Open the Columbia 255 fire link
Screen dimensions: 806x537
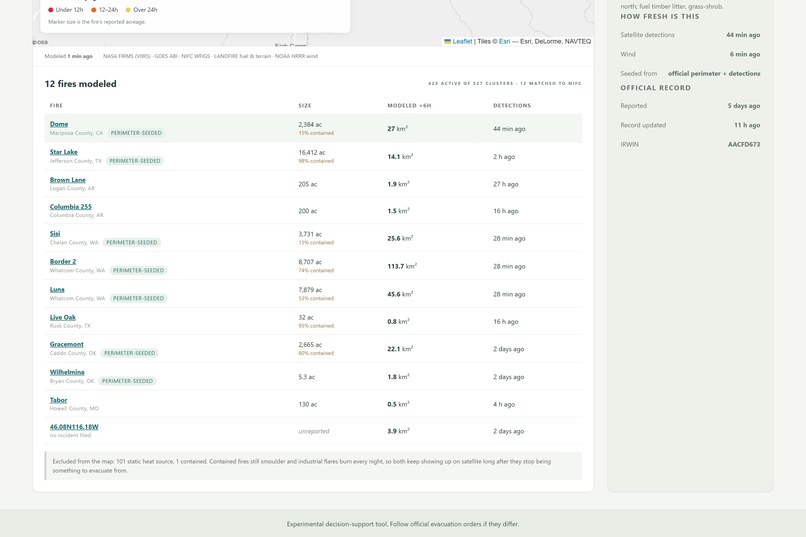[70, 207]
